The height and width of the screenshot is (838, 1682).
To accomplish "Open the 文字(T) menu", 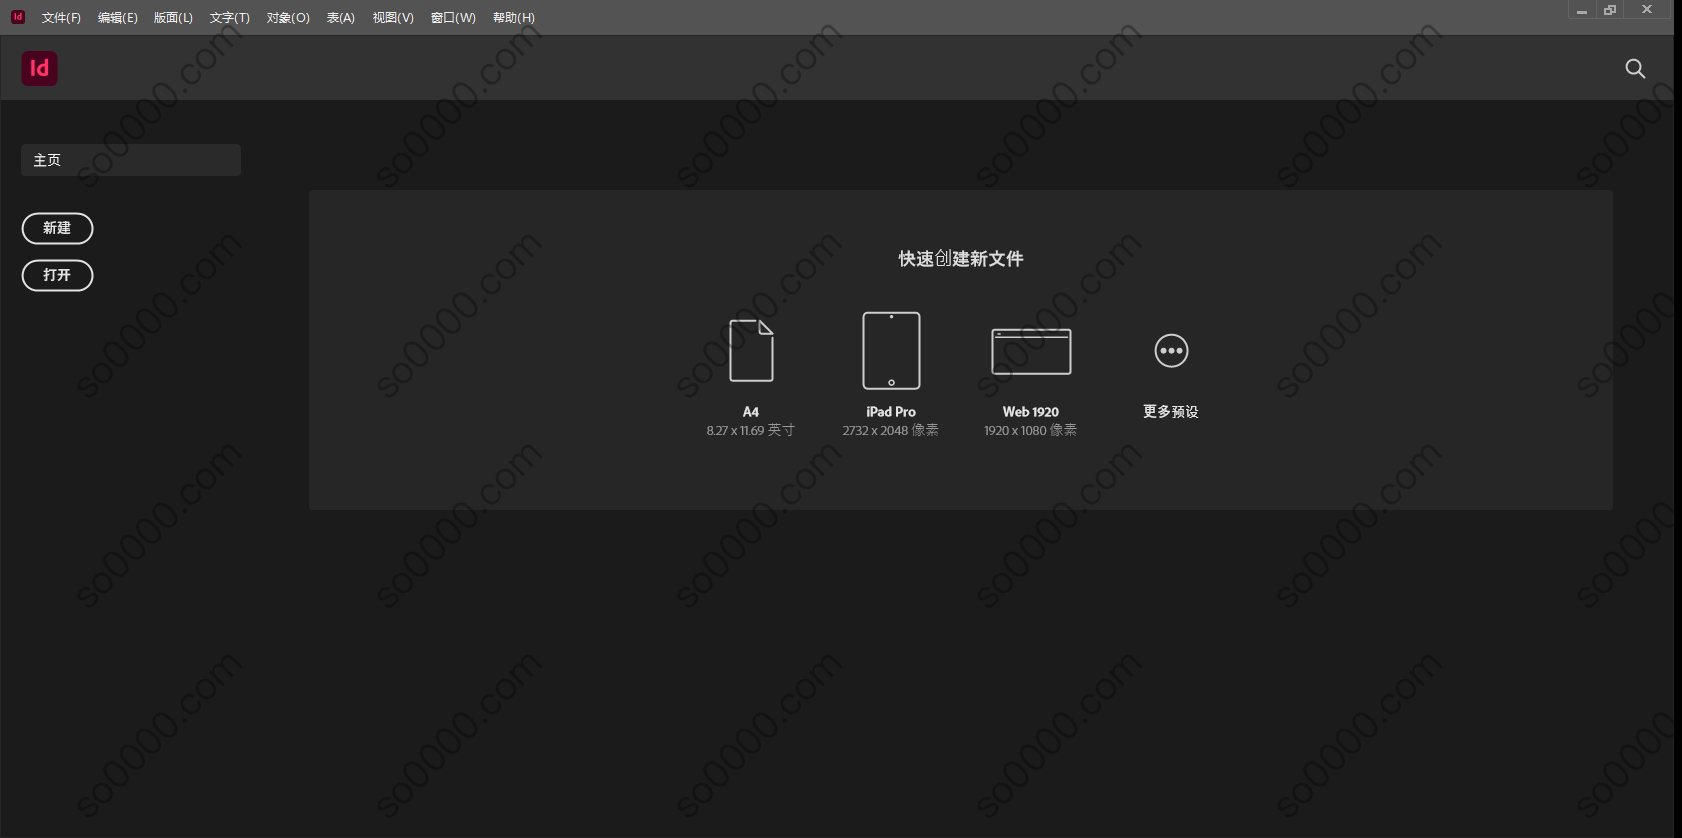I will [230, 18].
